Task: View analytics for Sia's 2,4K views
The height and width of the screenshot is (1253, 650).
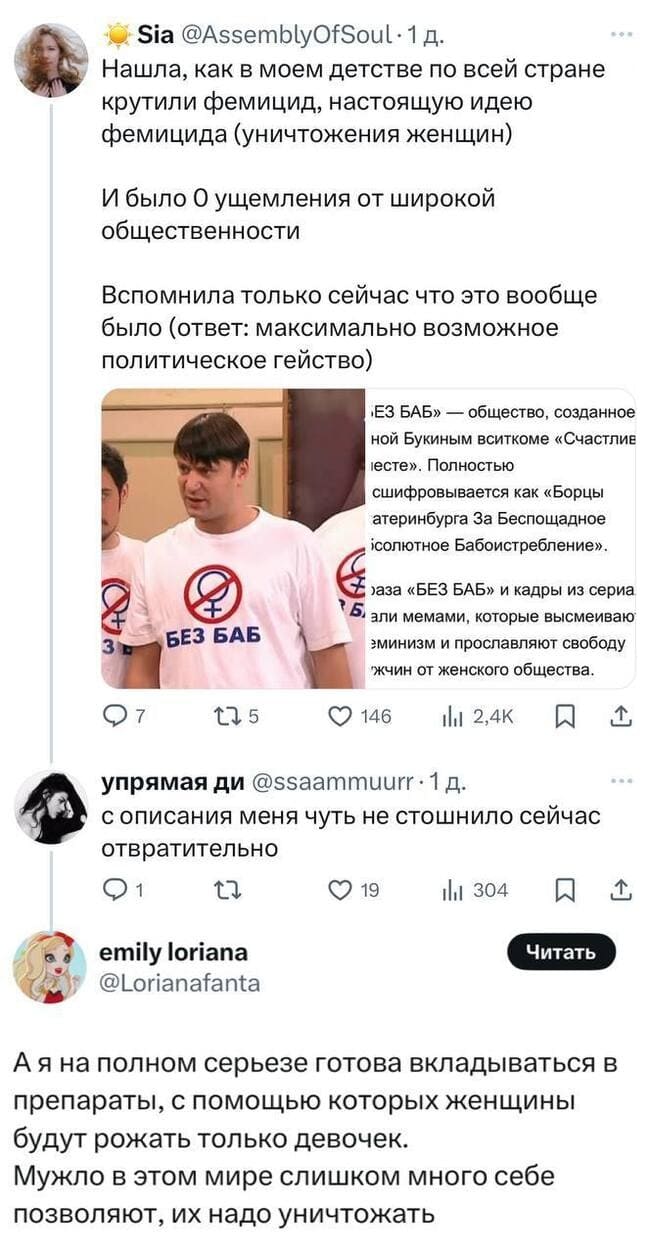Action: click(452, 716)
